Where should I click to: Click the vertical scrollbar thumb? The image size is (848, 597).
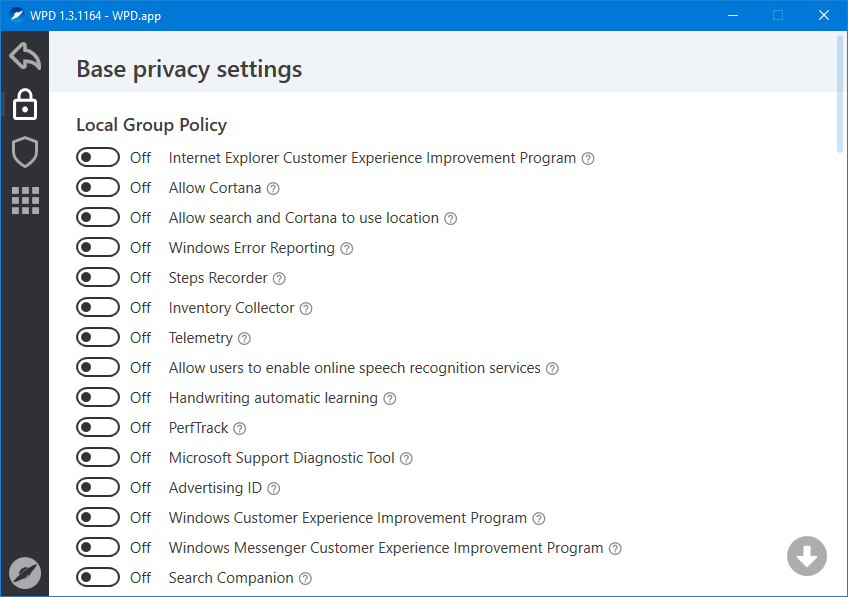tap(840, 93)
